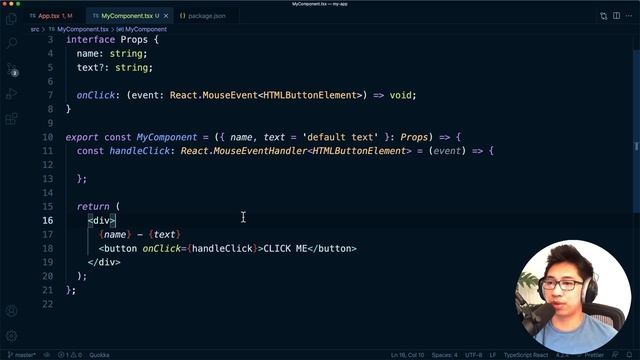
Task: Click 'name: string;' on line 4
Action: [x=112, y=53]
